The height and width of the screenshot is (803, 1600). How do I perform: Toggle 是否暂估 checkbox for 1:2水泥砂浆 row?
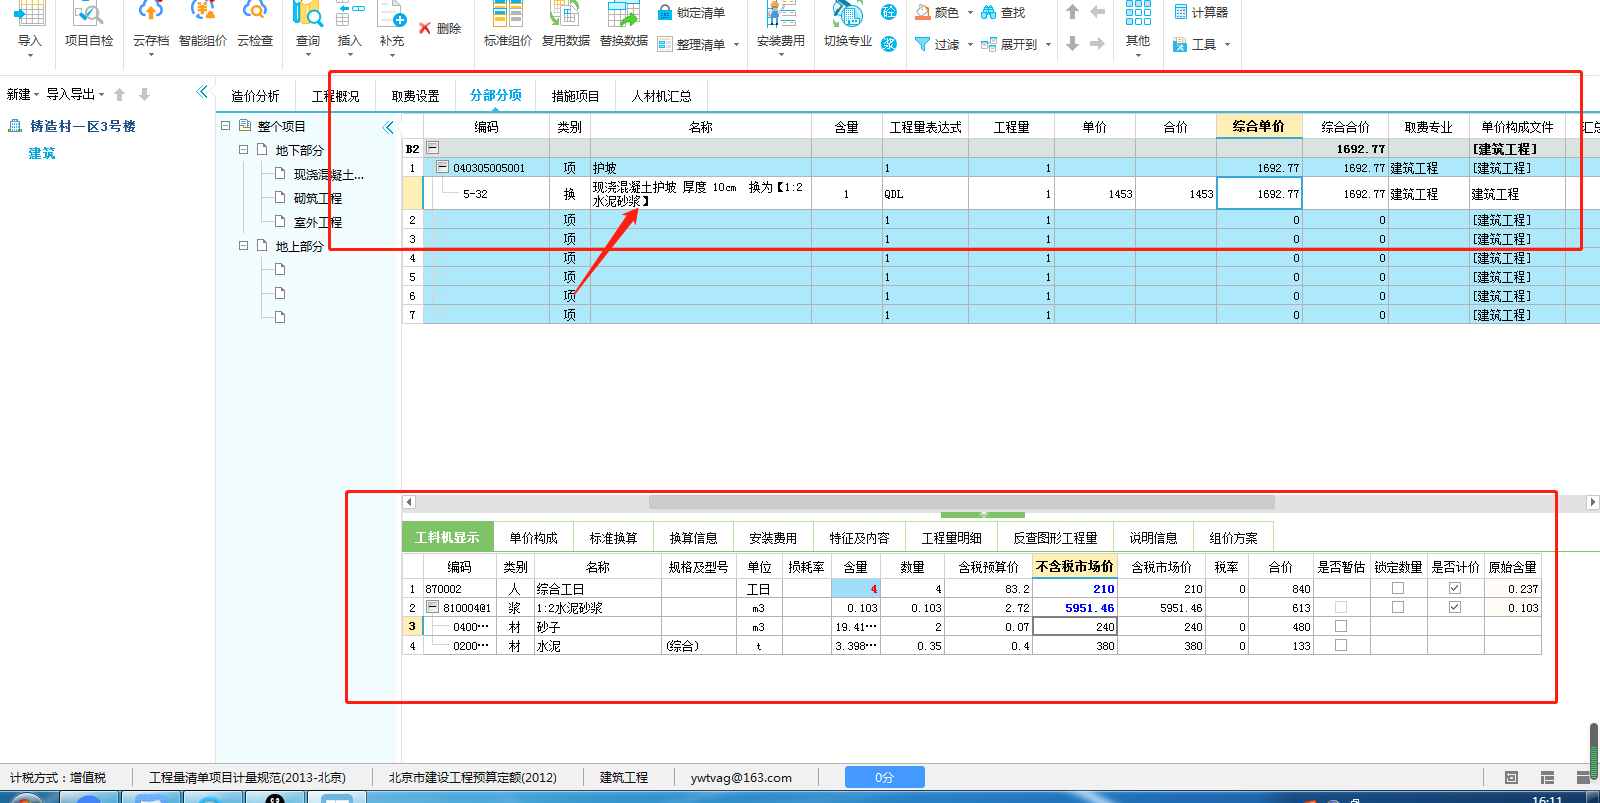1341,607
